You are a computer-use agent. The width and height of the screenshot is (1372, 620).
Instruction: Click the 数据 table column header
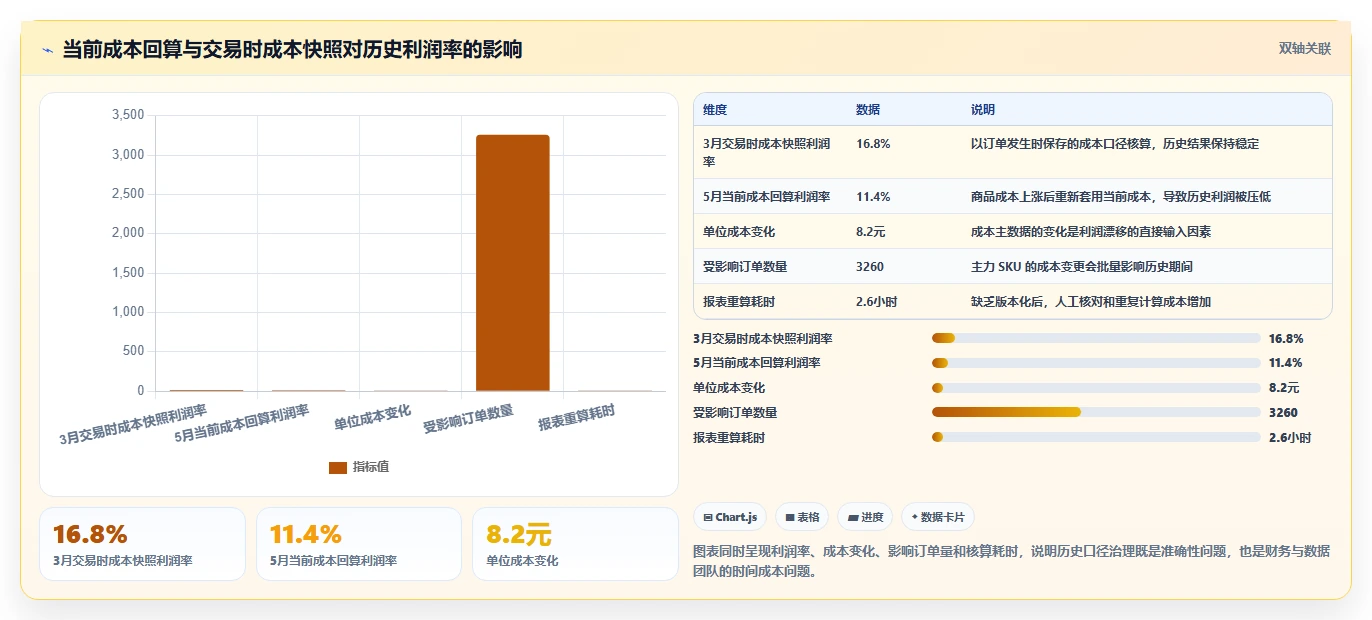click(x=868, y=110)
